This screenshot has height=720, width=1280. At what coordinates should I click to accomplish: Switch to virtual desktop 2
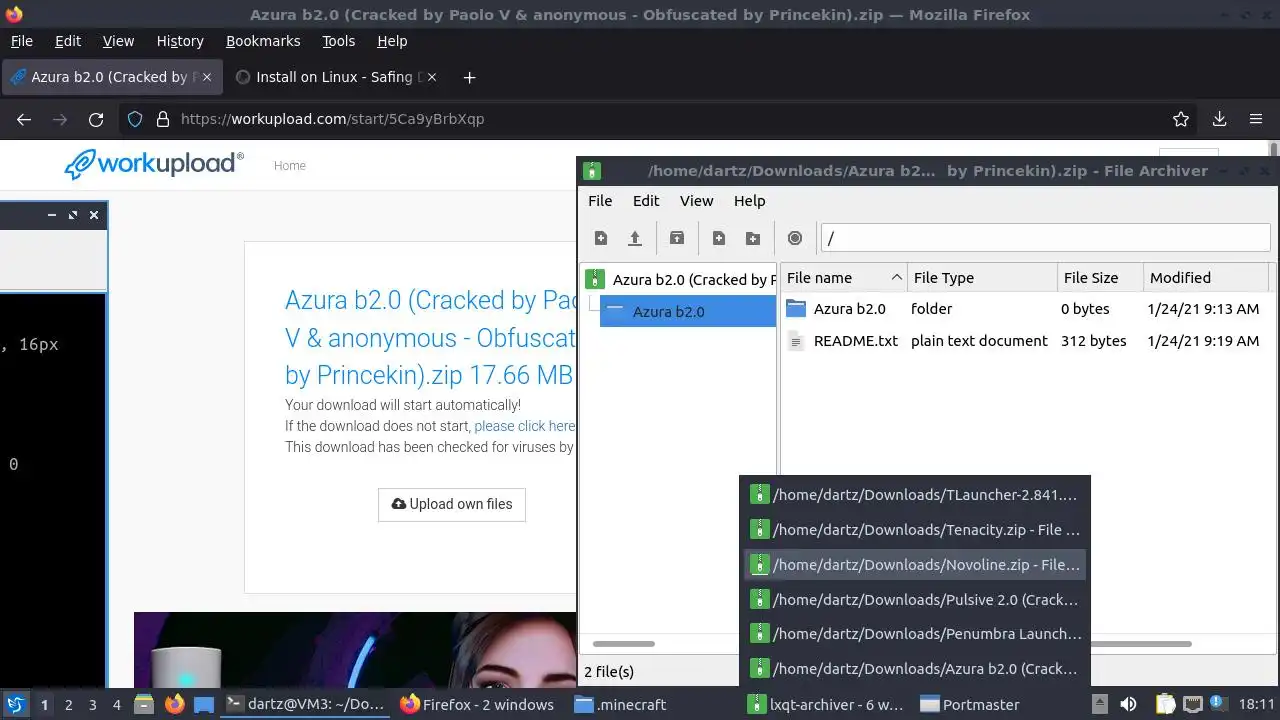point(68,705)
